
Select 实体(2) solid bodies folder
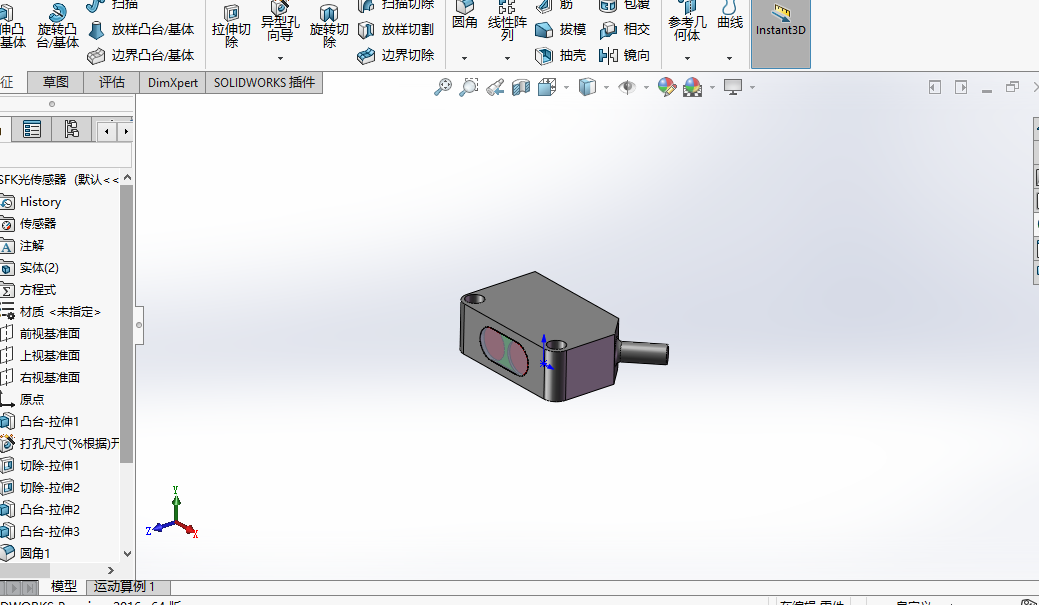39,268
